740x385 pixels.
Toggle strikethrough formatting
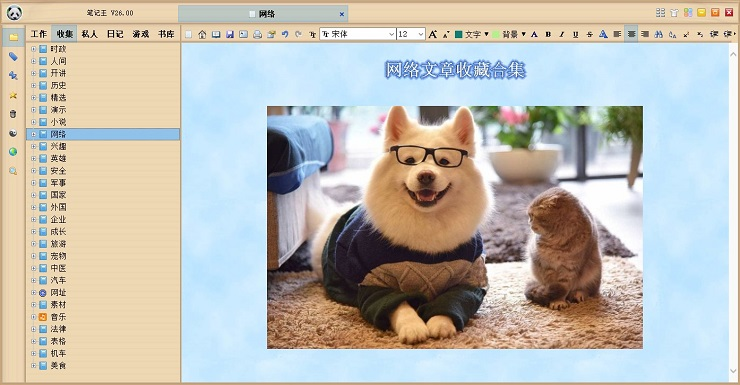pyautogui.click(x=589, y=34)
